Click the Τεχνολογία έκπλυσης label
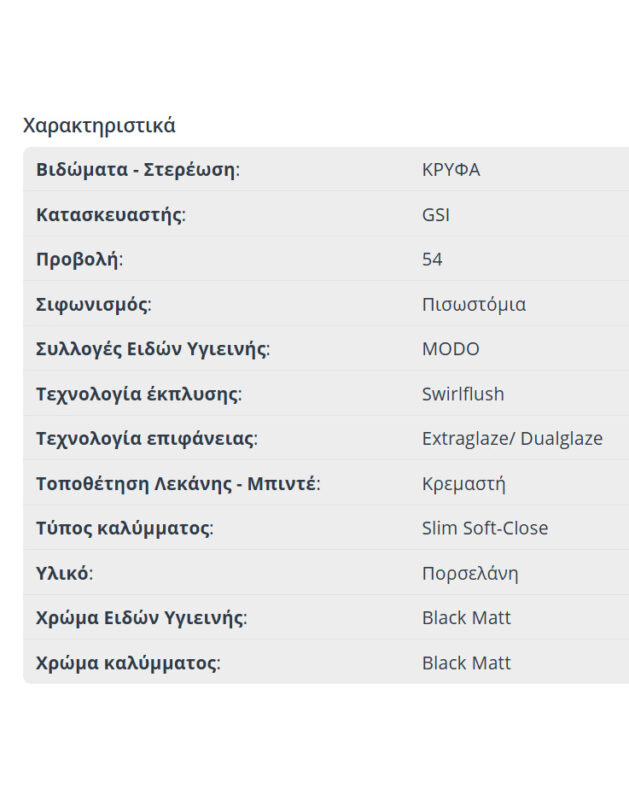 139,394
